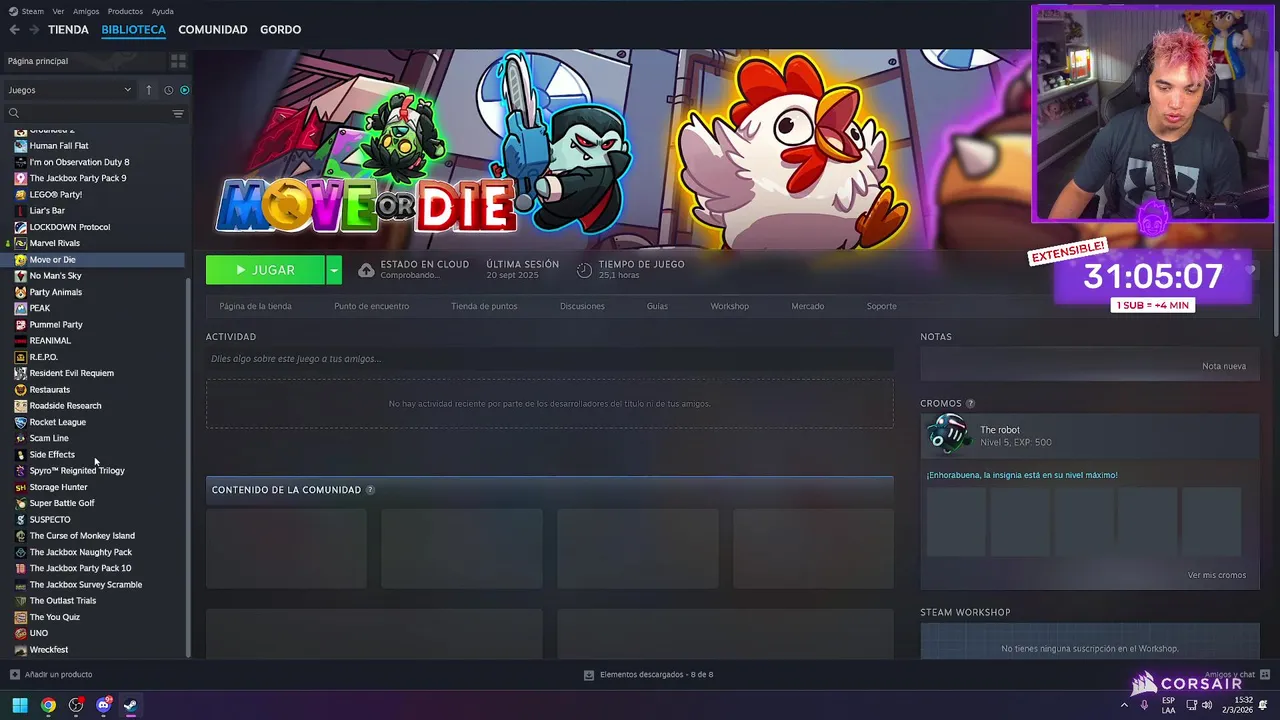
Task: Open Ver mis cromos link
Action: click(1217, 575)
